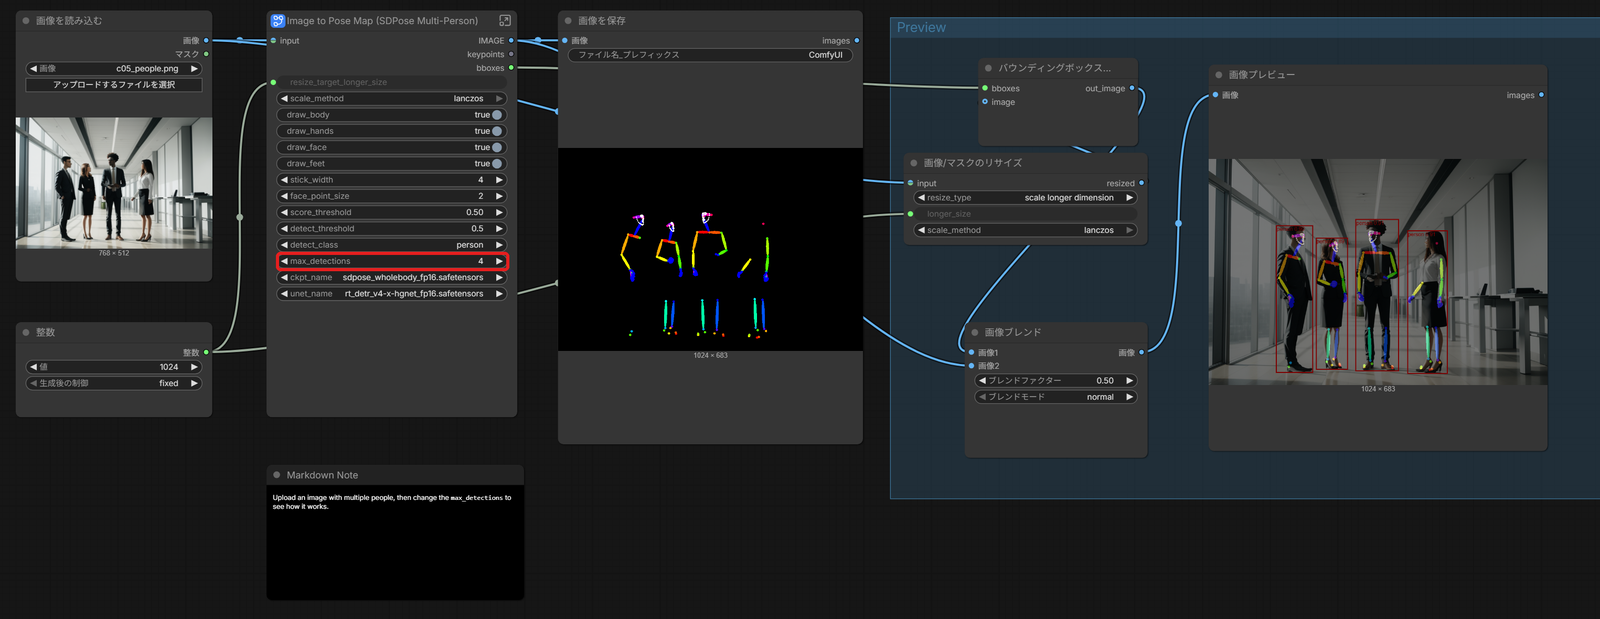Click the loaded office people image thumbnail

point(114,183)
